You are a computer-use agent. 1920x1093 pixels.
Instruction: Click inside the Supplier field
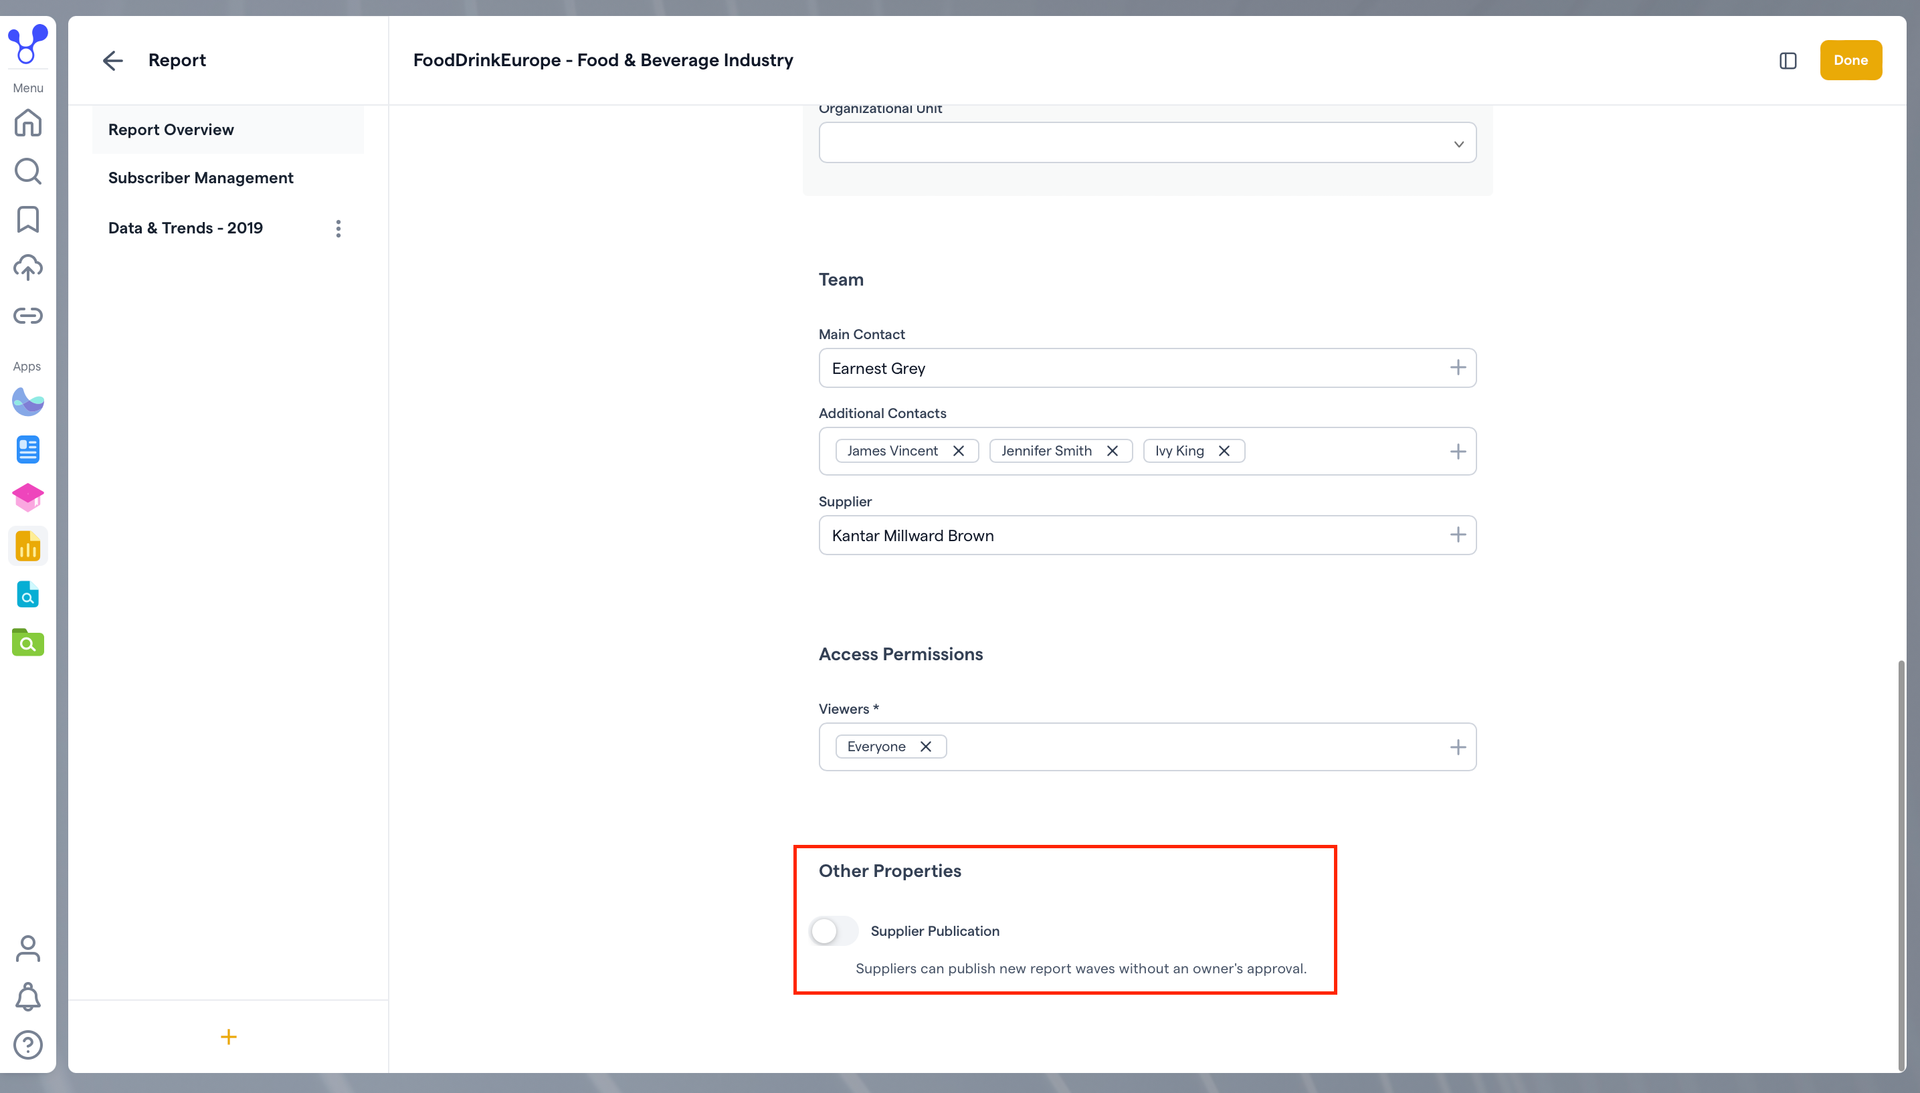1130,536
